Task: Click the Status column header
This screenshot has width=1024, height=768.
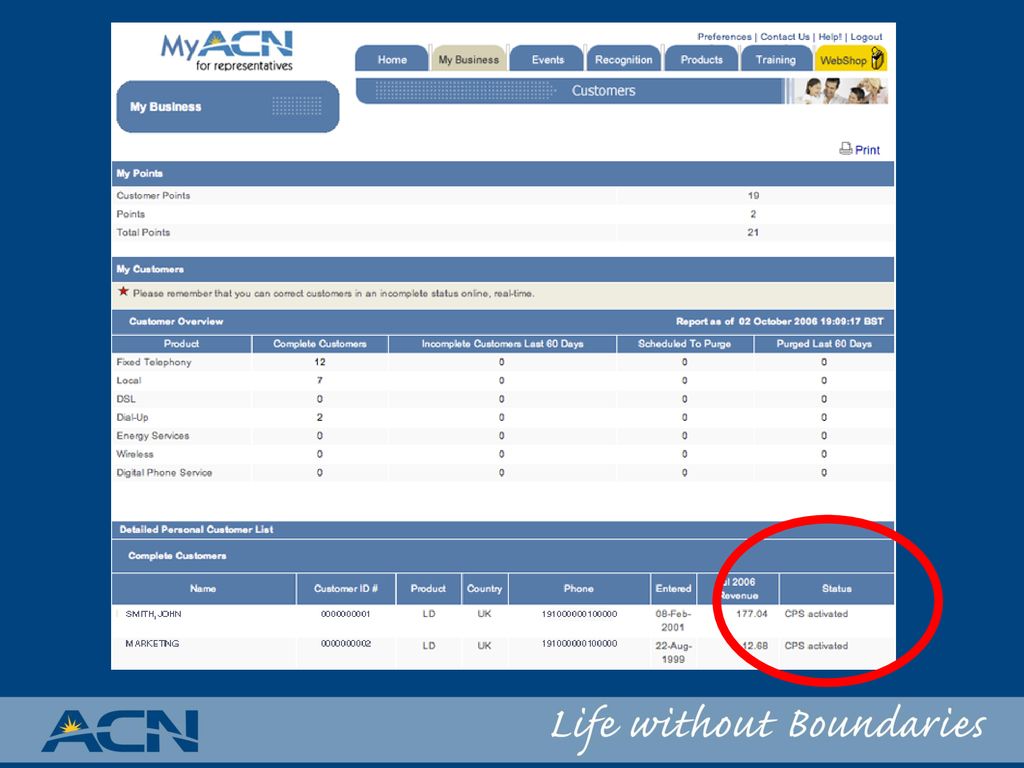Action: tap(837, 588)
